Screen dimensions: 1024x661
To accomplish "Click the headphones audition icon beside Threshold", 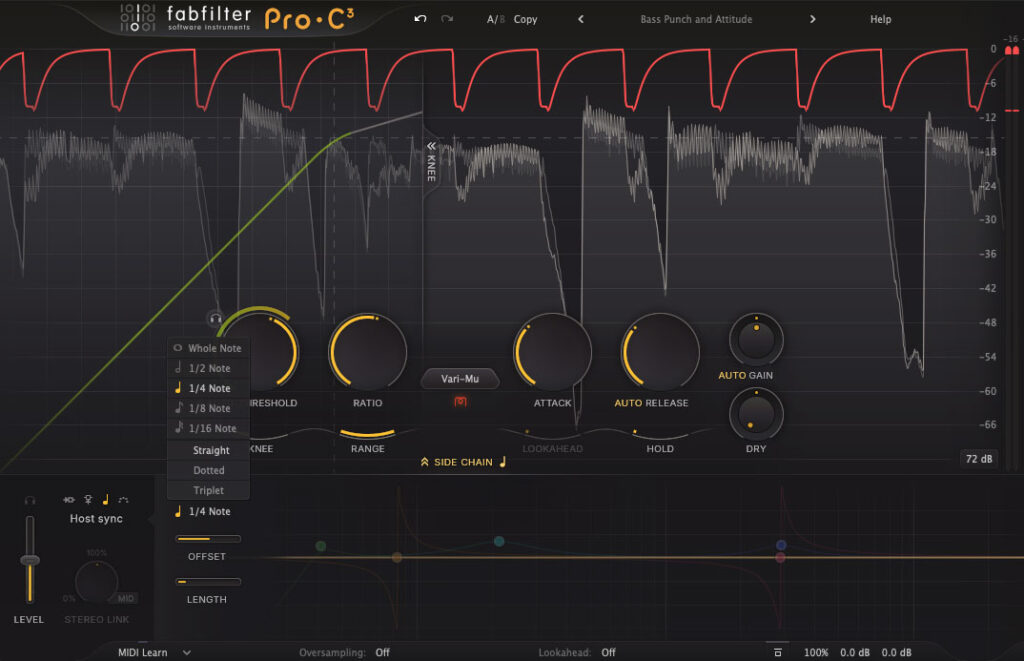I will tap(215, 319).
